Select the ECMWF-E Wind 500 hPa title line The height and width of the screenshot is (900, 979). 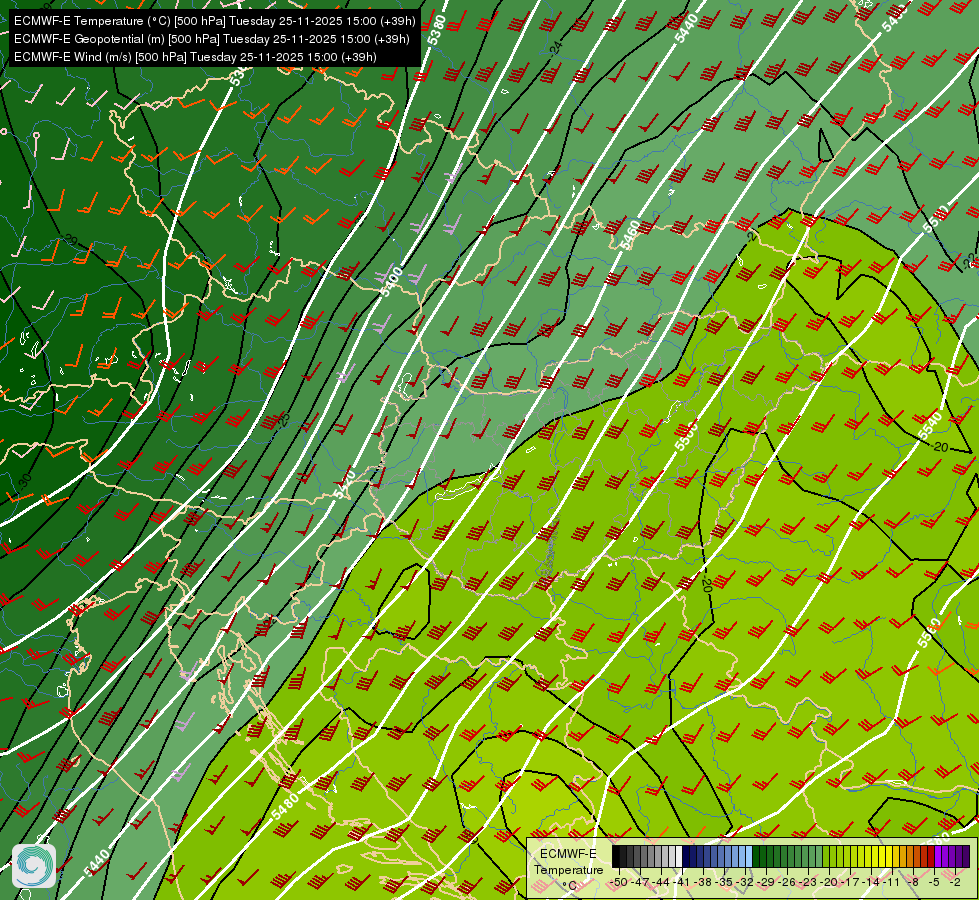[x=195, y=57]
